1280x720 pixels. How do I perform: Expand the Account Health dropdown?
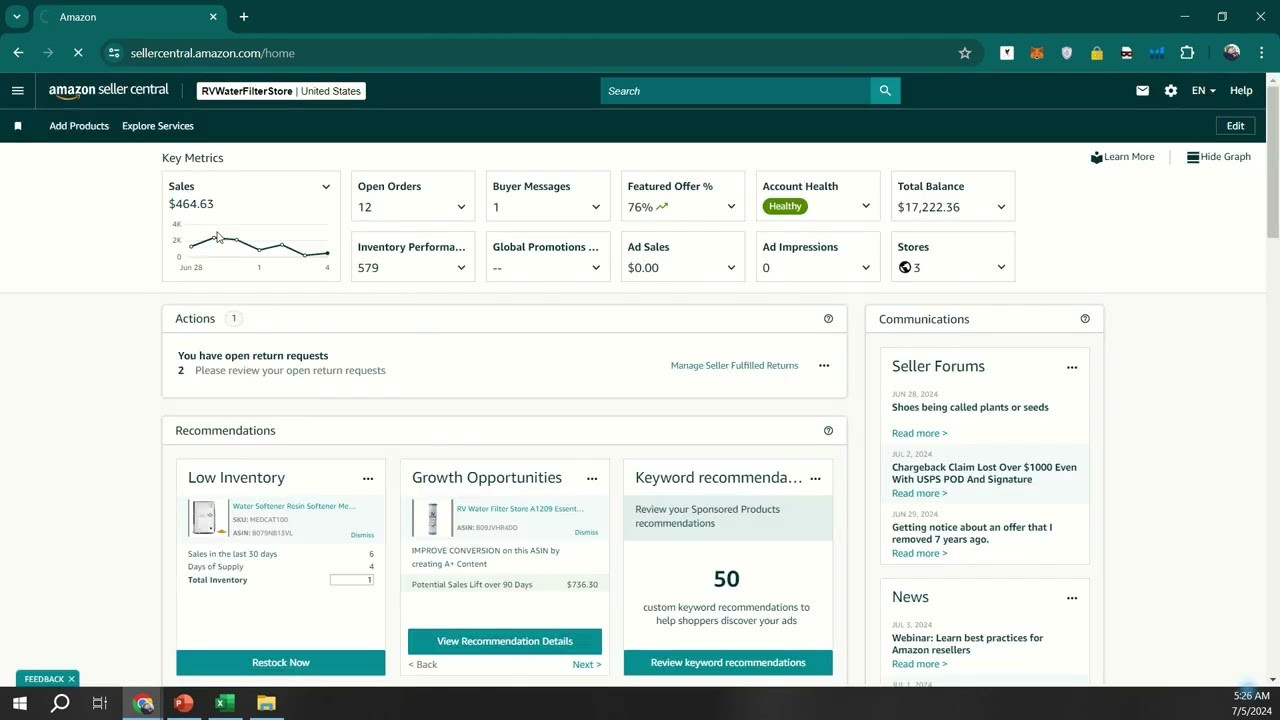click(x=866, y=206)
